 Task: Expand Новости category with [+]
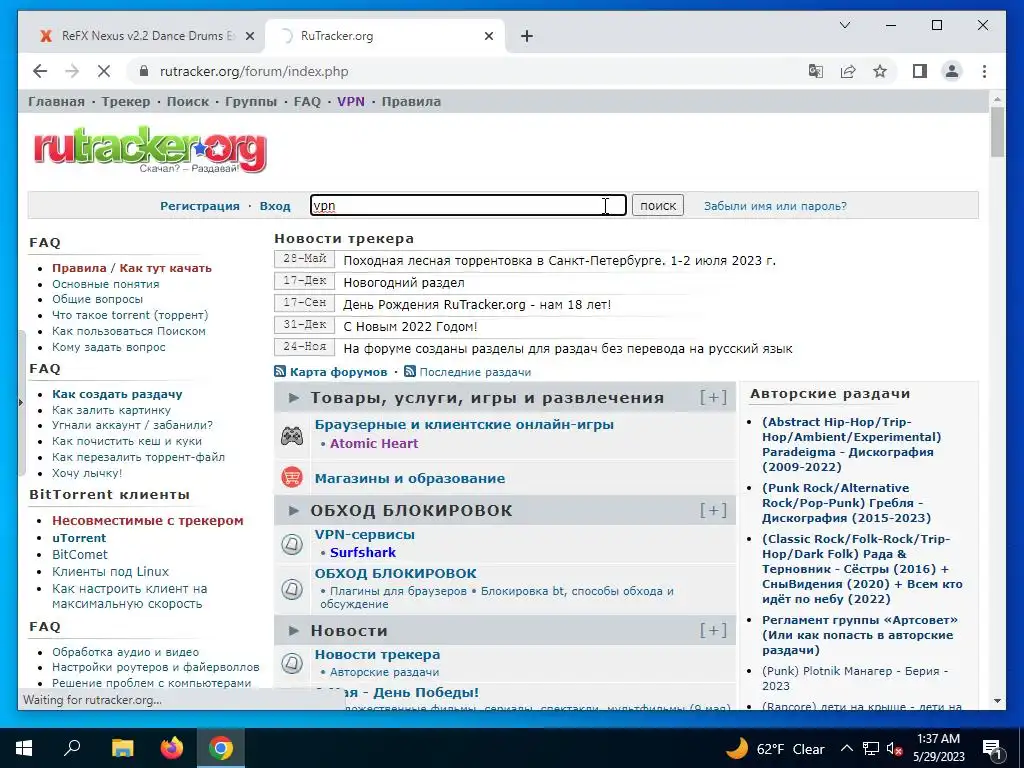[x=713, y=630]
